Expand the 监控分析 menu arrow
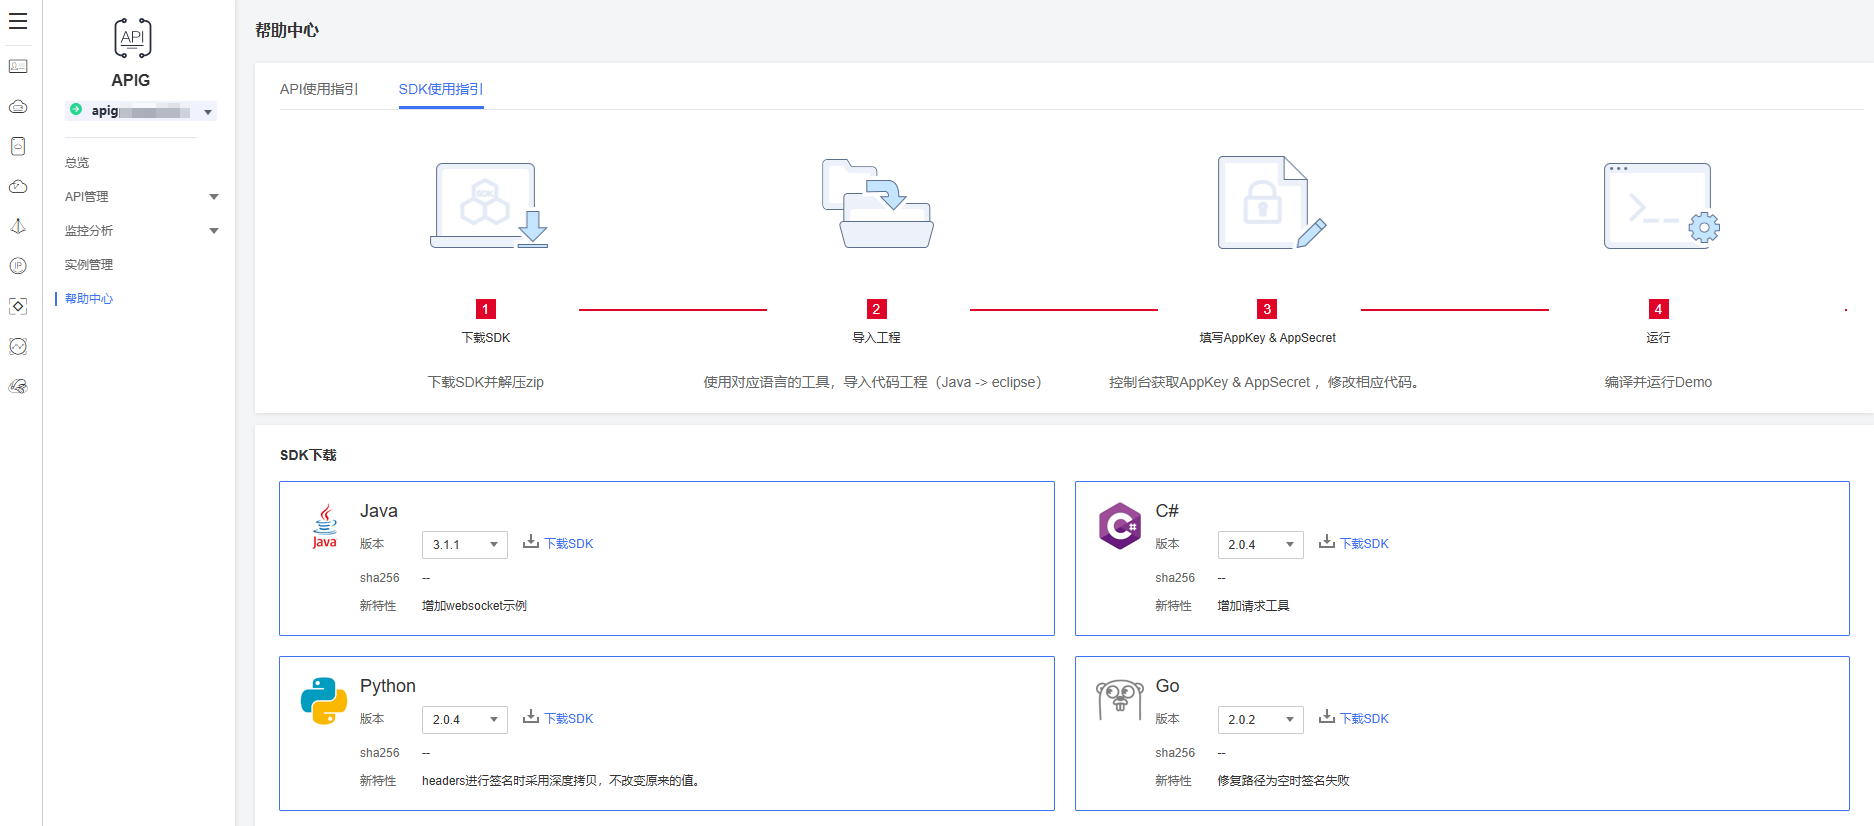 click(x=213, y=231)
